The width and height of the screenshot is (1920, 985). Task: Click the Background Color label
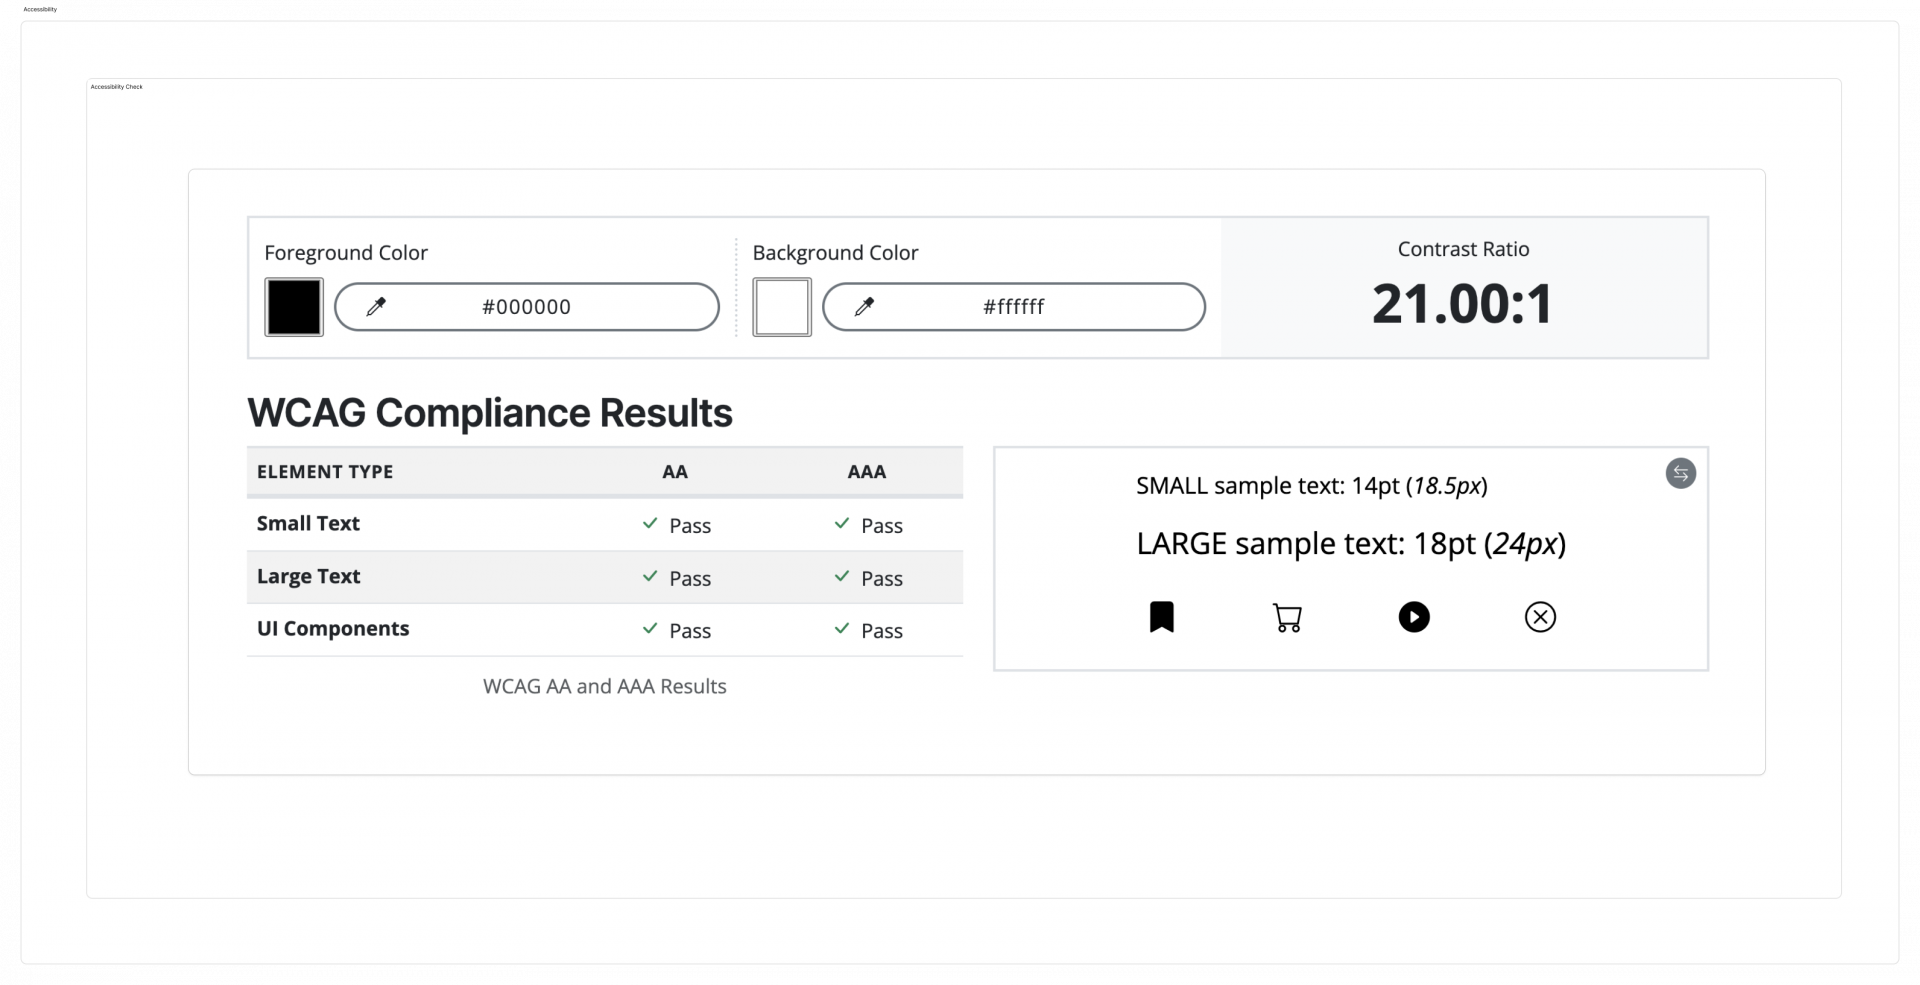point(835,253)
